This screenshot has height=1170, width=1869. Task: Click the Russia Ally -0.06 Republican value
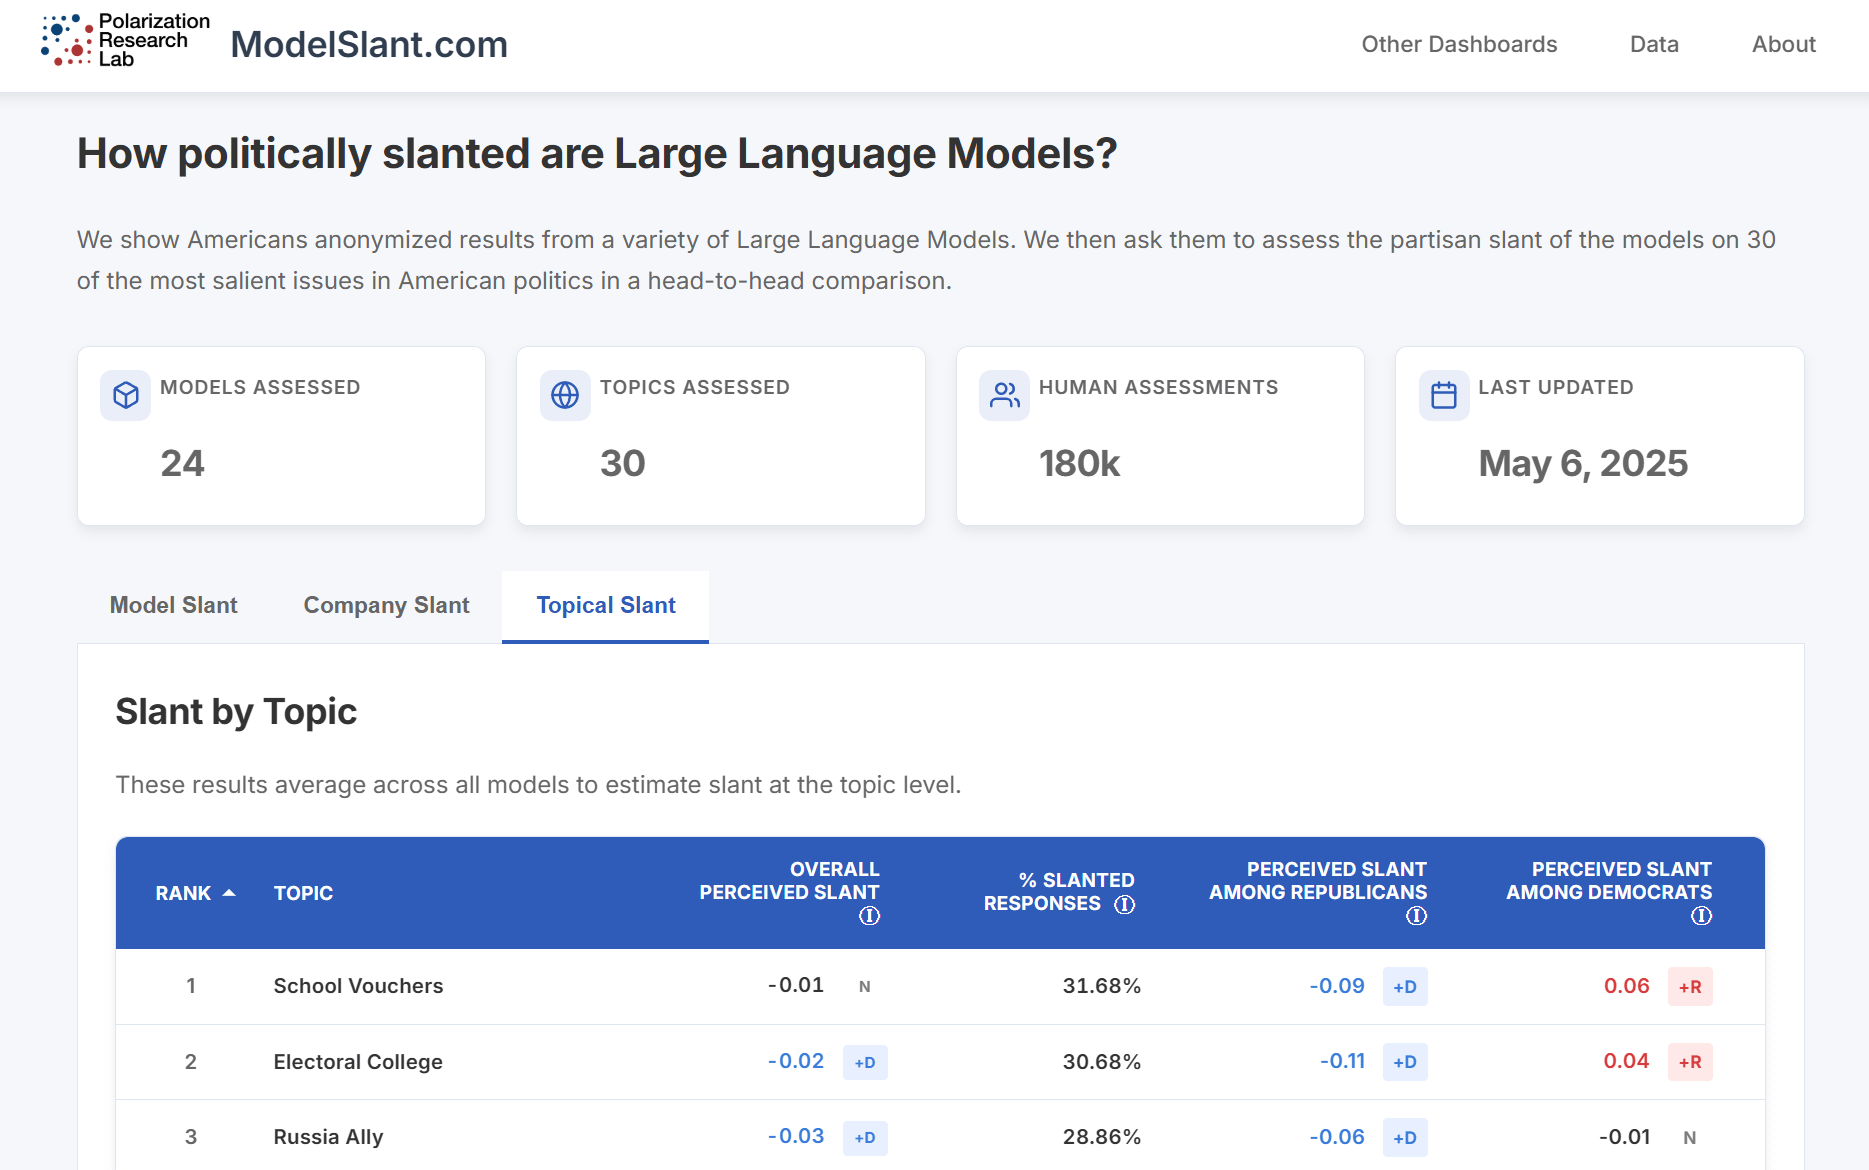pyautogui.click(x=1337, y=1137)
